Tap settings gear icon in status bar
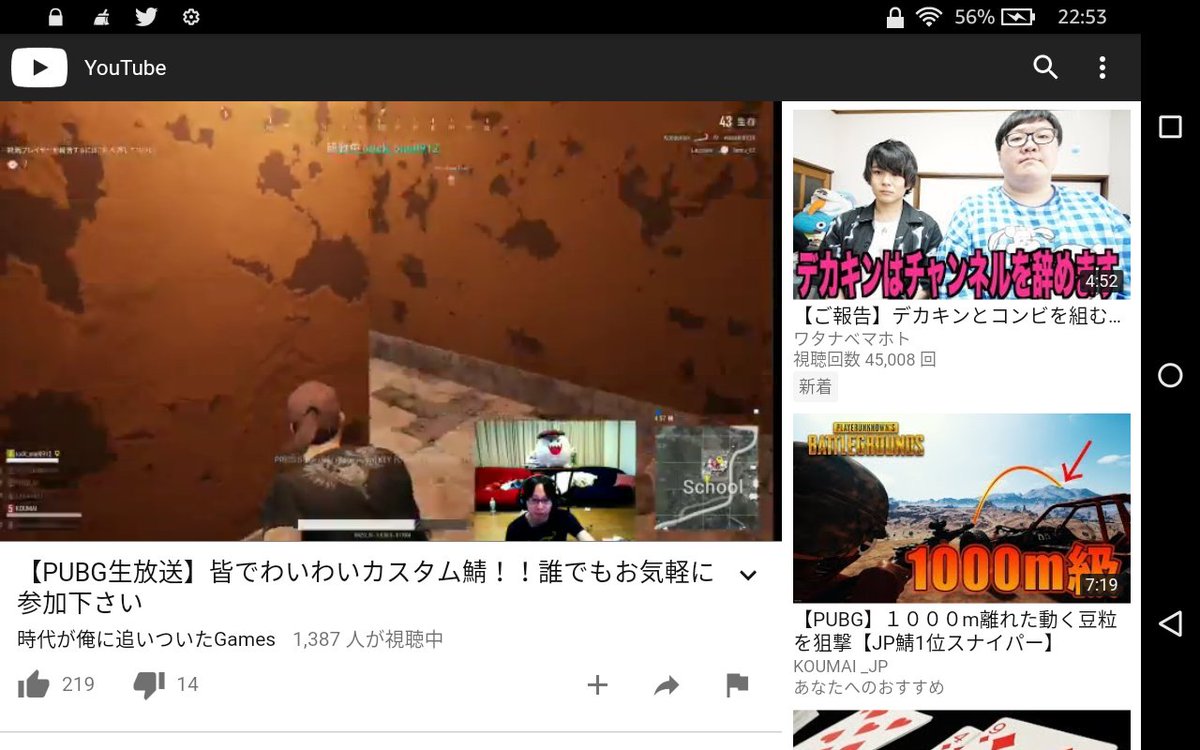This screenshot has height=750, width=1200. 191,16
